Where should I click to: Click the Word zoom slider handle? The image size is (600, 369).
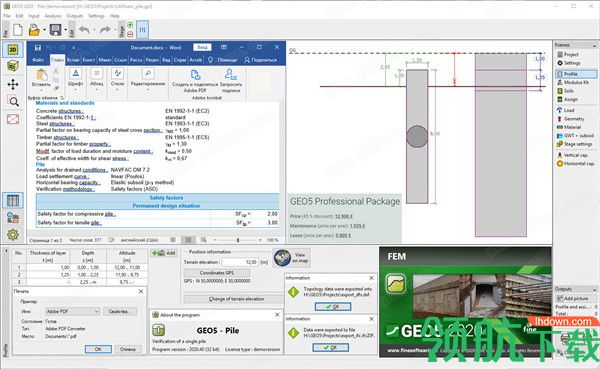point(238,240)
